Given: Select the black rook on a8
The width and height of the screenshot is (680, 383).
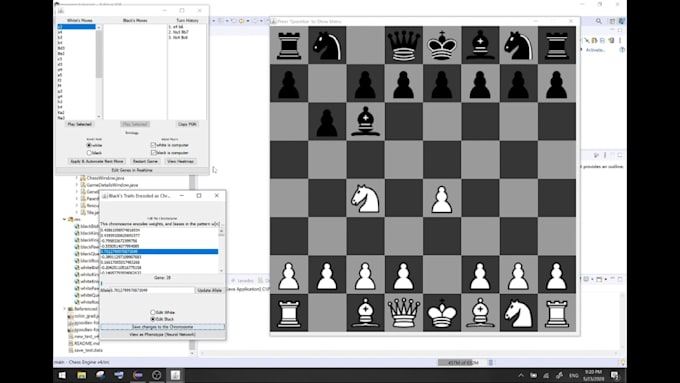Looking at the screenshot, I should pyautogui.click(x=289, y=45).
